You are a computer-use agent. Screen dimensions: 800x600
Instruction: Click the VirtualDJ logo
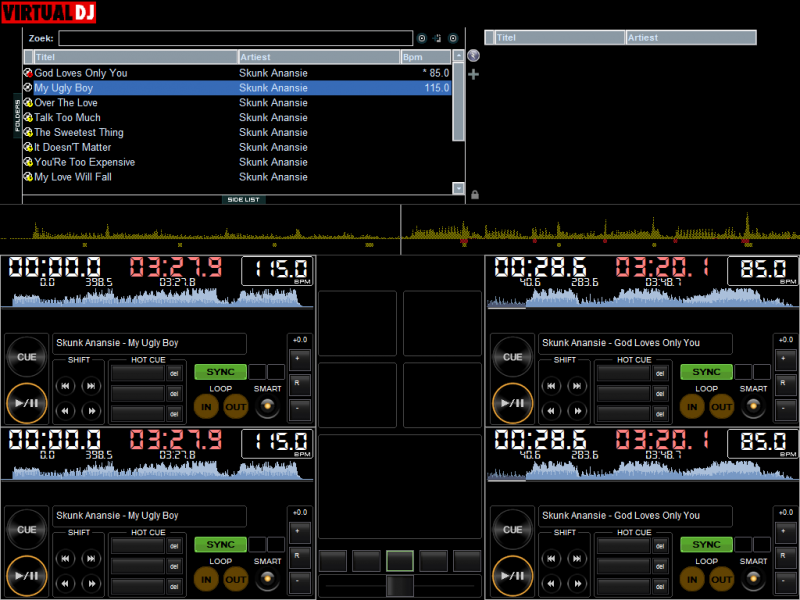48,12
